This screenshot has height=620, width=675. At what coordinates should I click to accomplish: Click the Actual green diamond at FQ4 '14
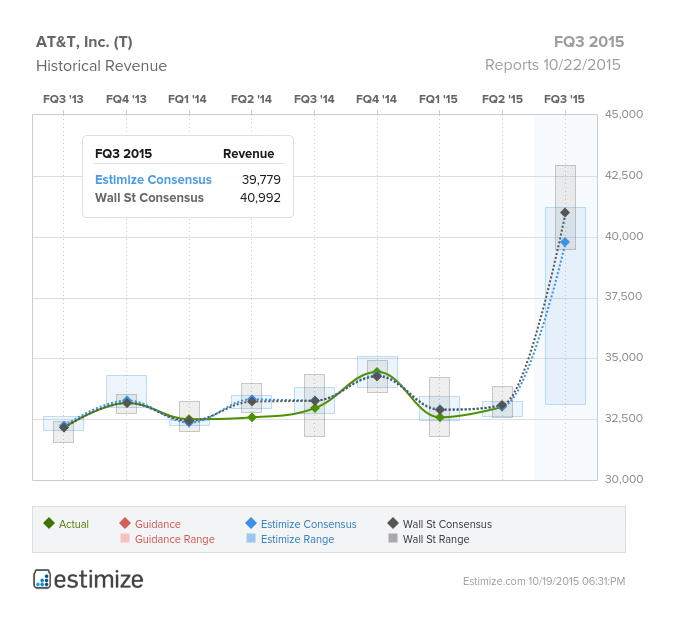(x=377, y=372)
